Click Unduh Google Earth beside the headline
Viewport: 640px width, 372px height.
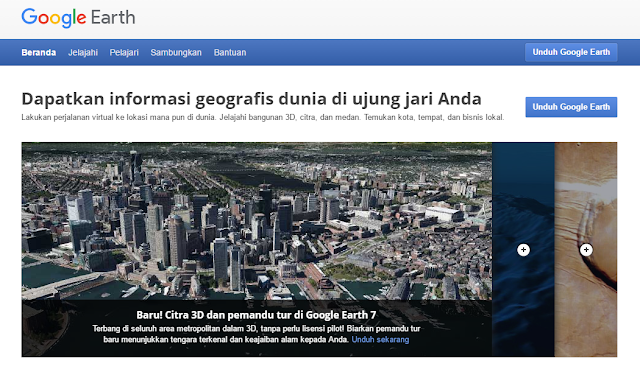[571, 107]
